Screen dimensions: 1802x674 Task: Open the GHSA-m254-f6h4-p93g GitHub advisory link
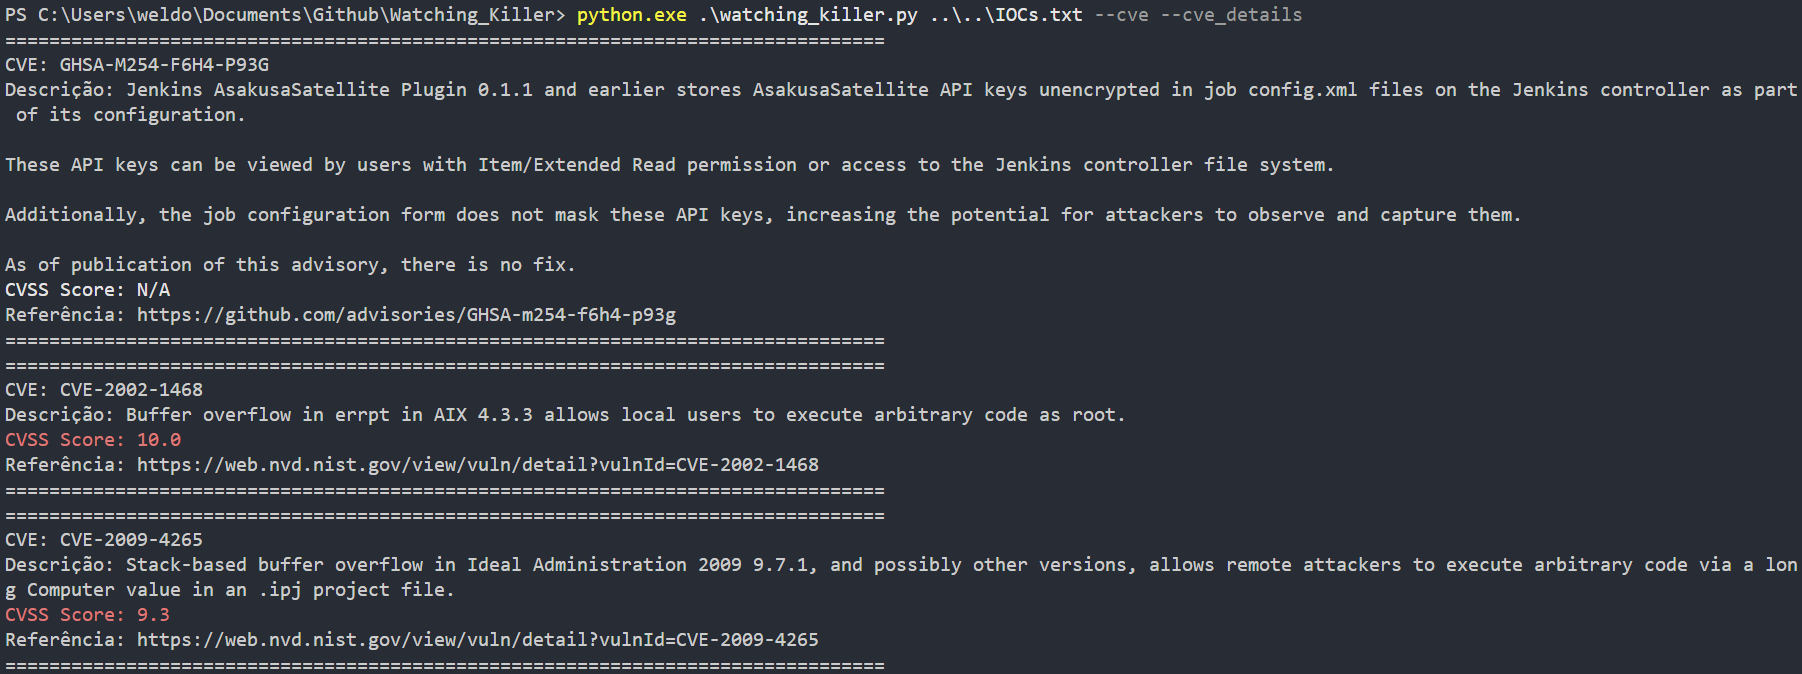click(x=406, y=315)
